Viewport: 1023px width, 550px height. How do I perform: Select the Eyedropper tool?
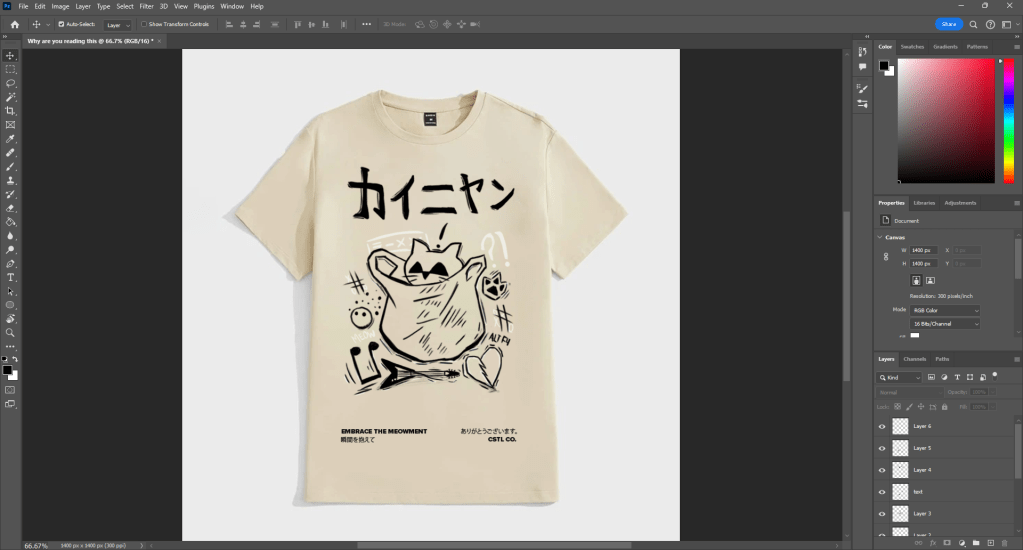click(x=10, y=139)
